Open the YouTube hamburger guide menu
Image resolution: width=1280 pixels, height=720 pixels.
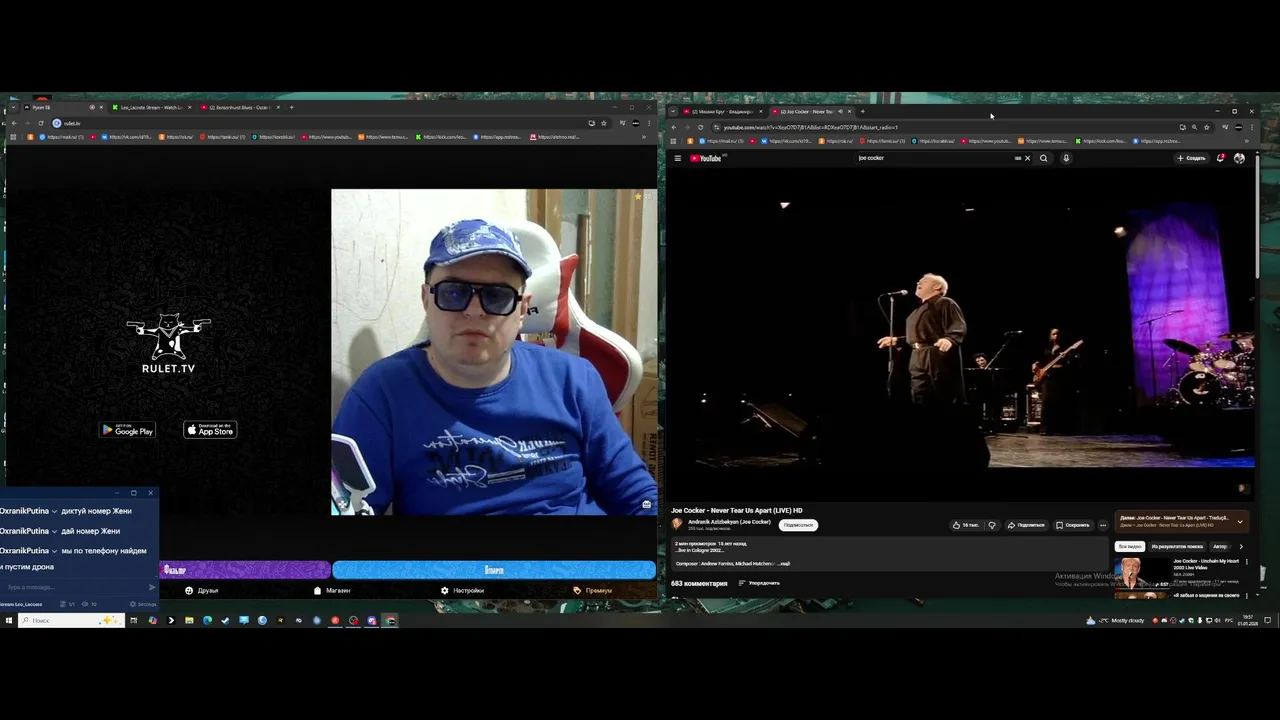[677, 158]
